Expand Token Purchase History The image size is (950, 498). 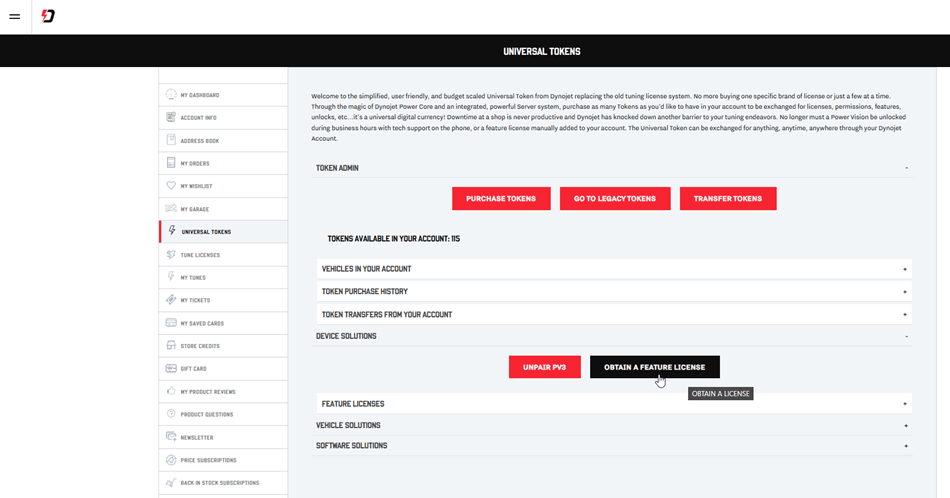tap(614, 291)
